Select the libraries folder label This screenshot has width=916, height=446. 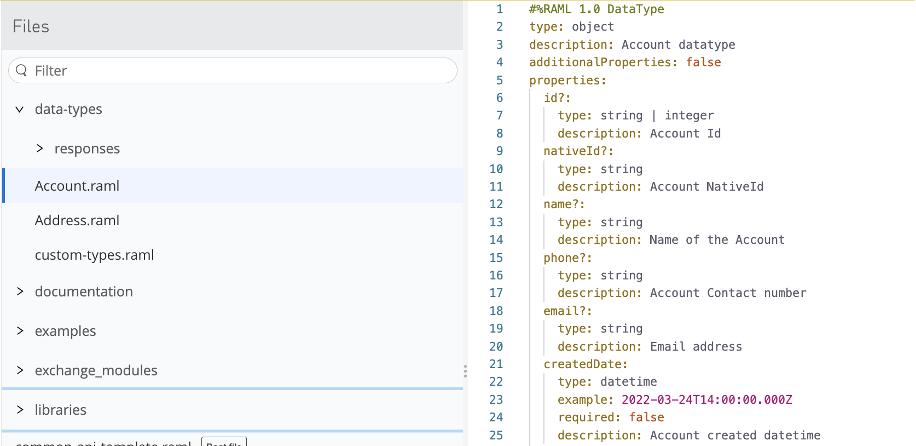[61, 410]
